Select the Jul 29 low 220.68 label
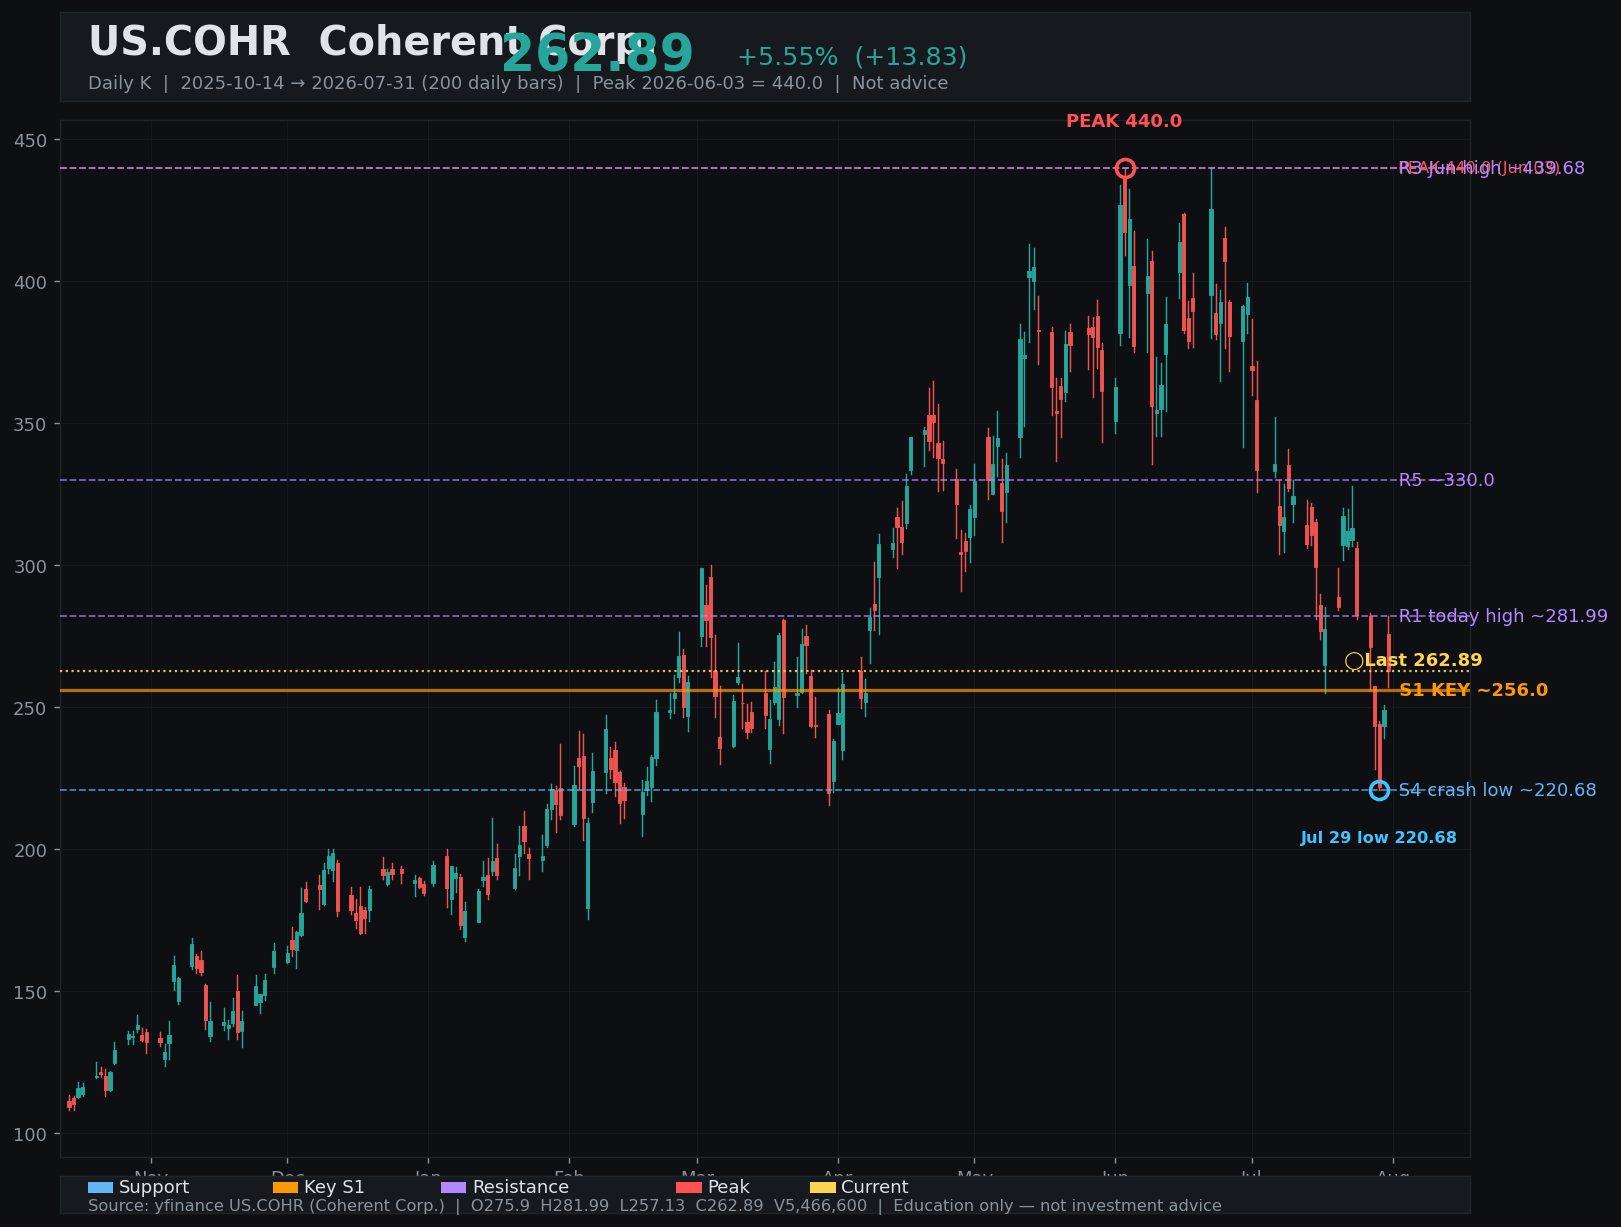1621x1227 pixels. 1378,838
